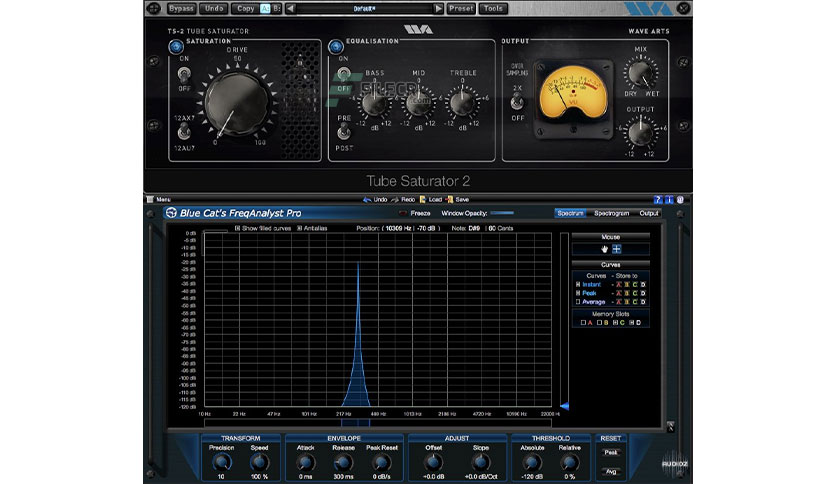Click the Copy button
The width and height of the screenshot is (836, 484).
(x=245, y=9)
